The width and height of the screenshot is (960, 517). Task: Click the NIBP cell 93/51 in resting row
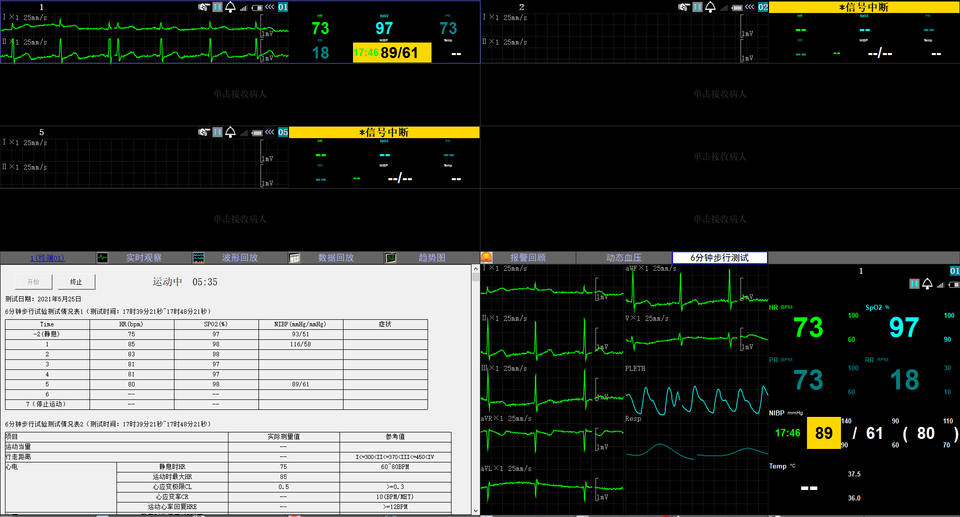301,334
